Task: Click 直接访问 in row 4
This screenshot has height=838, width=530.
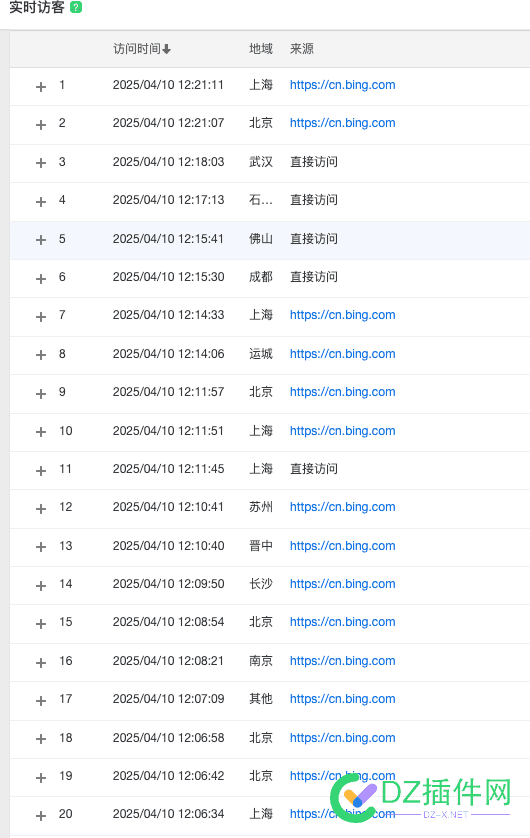Action: tap(314, 200)
